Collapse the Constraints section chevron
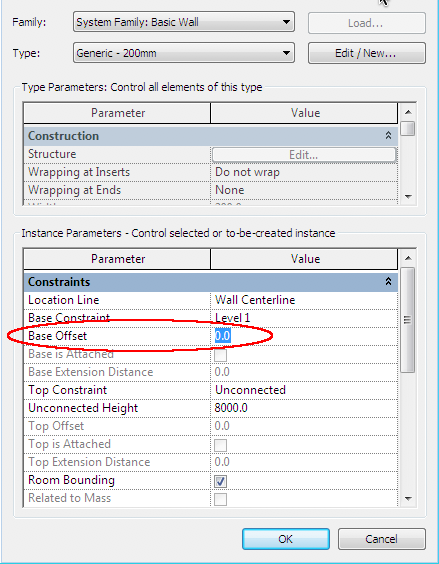439x564 pixels. pos(388,282)
